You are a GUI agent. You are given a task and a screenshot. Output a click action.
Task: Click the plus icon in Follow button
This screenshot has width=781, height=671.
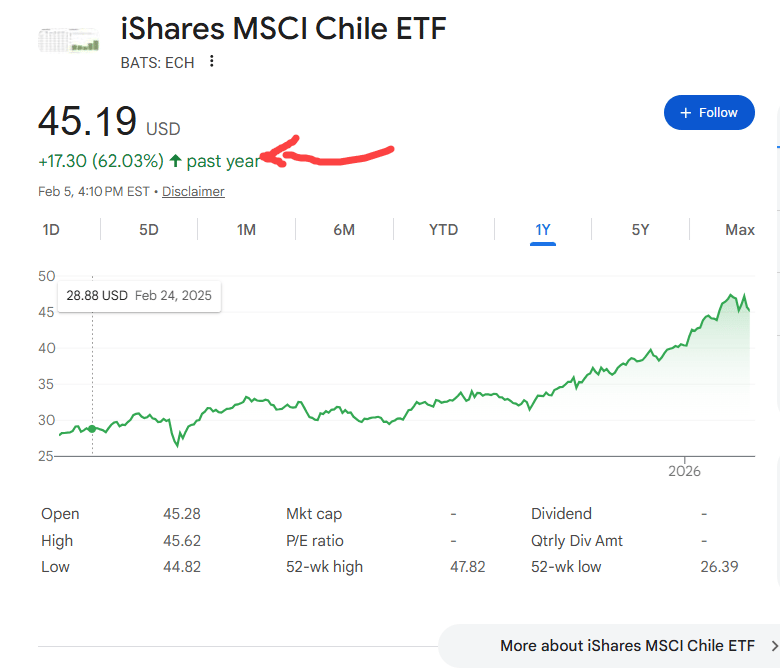[x=686, y=113]
